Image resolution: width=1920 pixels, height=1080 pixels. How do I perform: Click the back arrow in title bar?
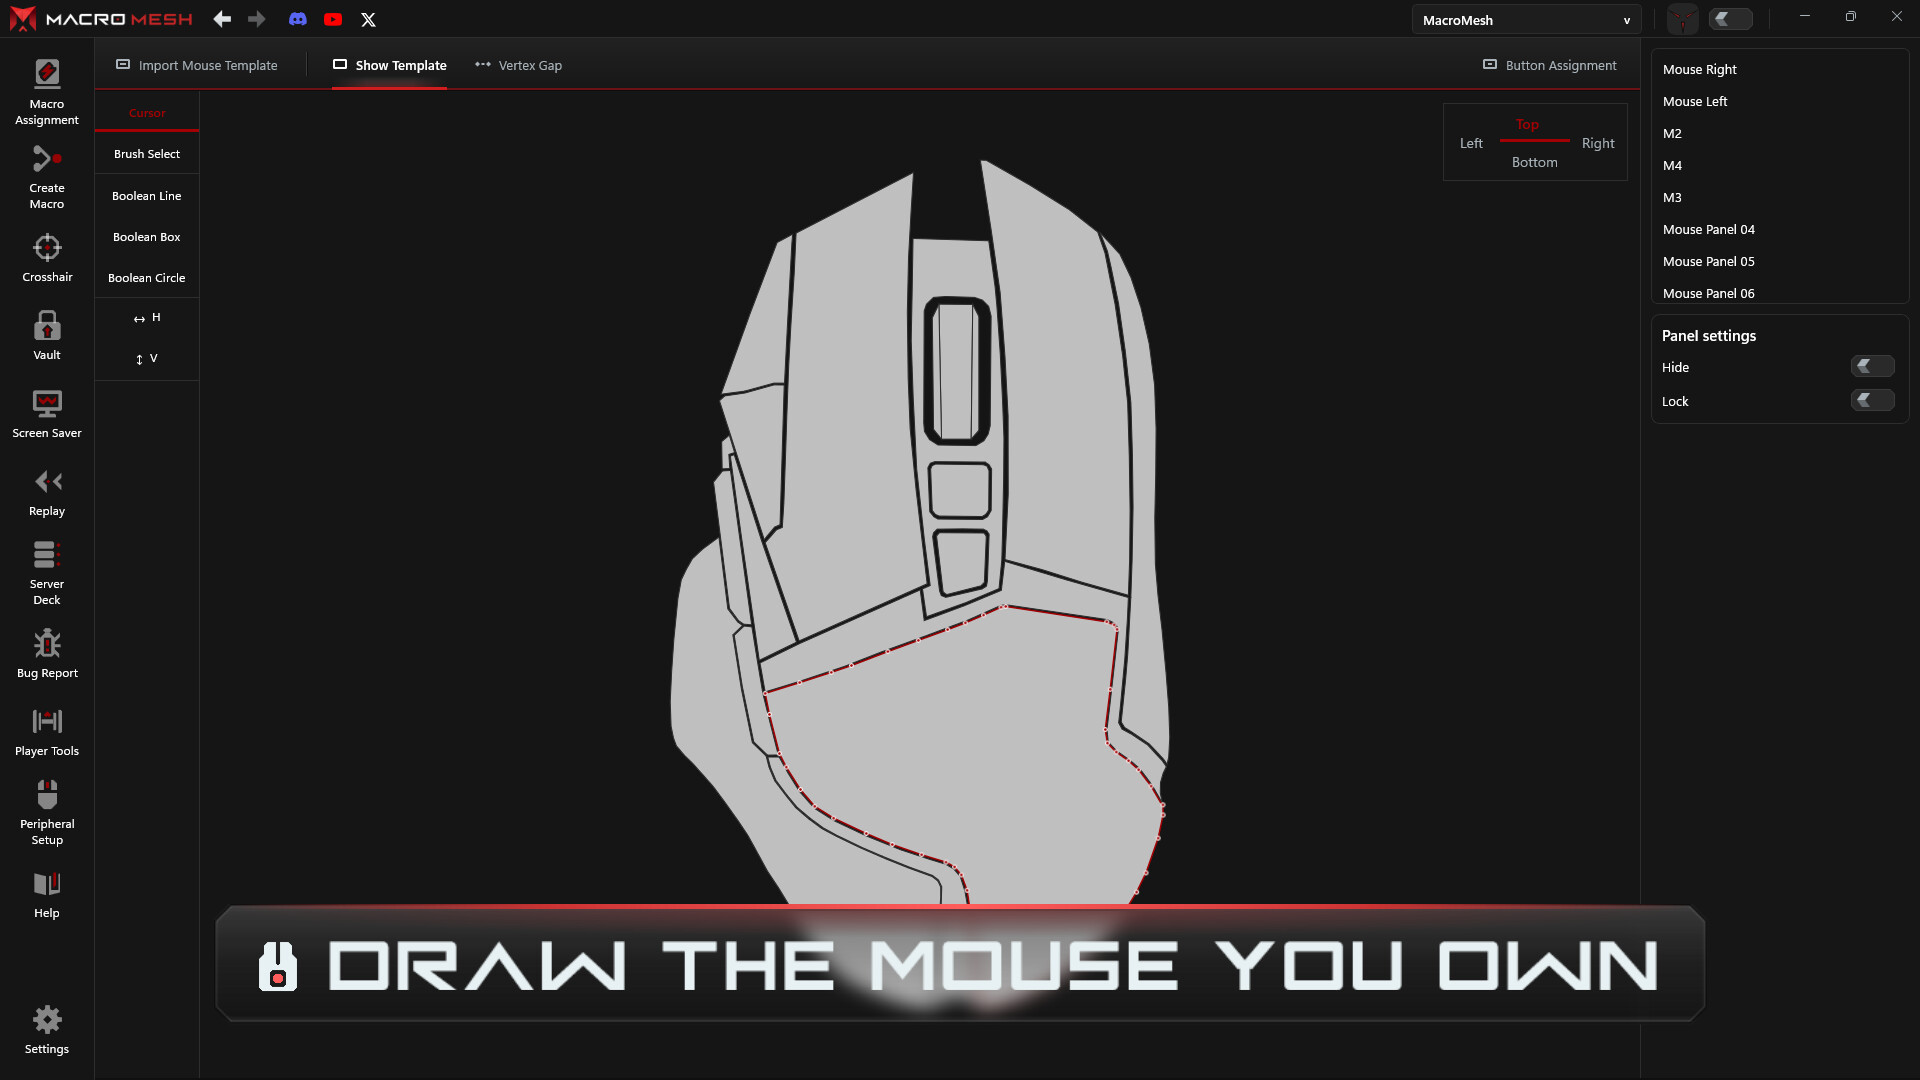pyautogui.click(x=222, y=19)
